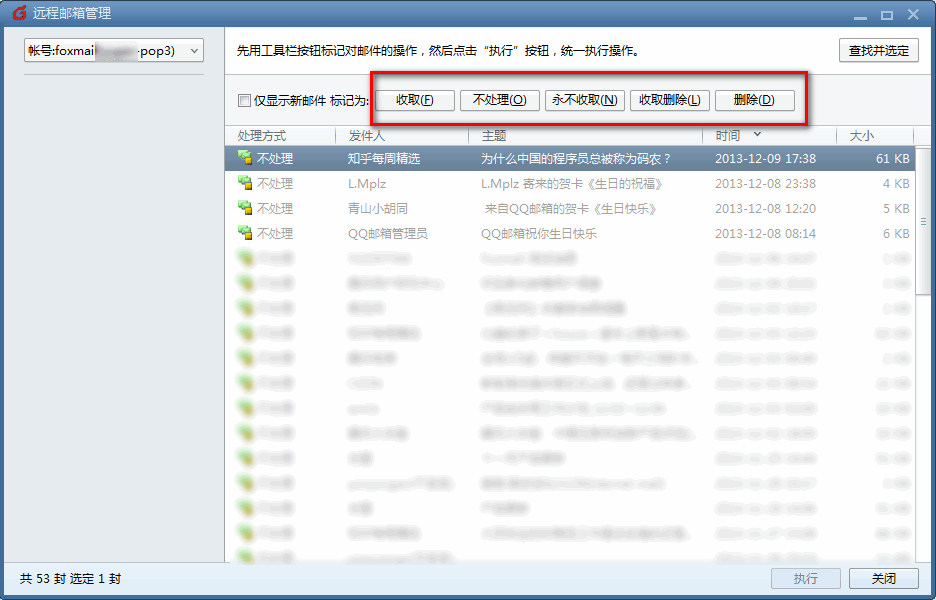Click status icon of 知乎每周精选 email row

pyautogui.click(x=244, y=158)
